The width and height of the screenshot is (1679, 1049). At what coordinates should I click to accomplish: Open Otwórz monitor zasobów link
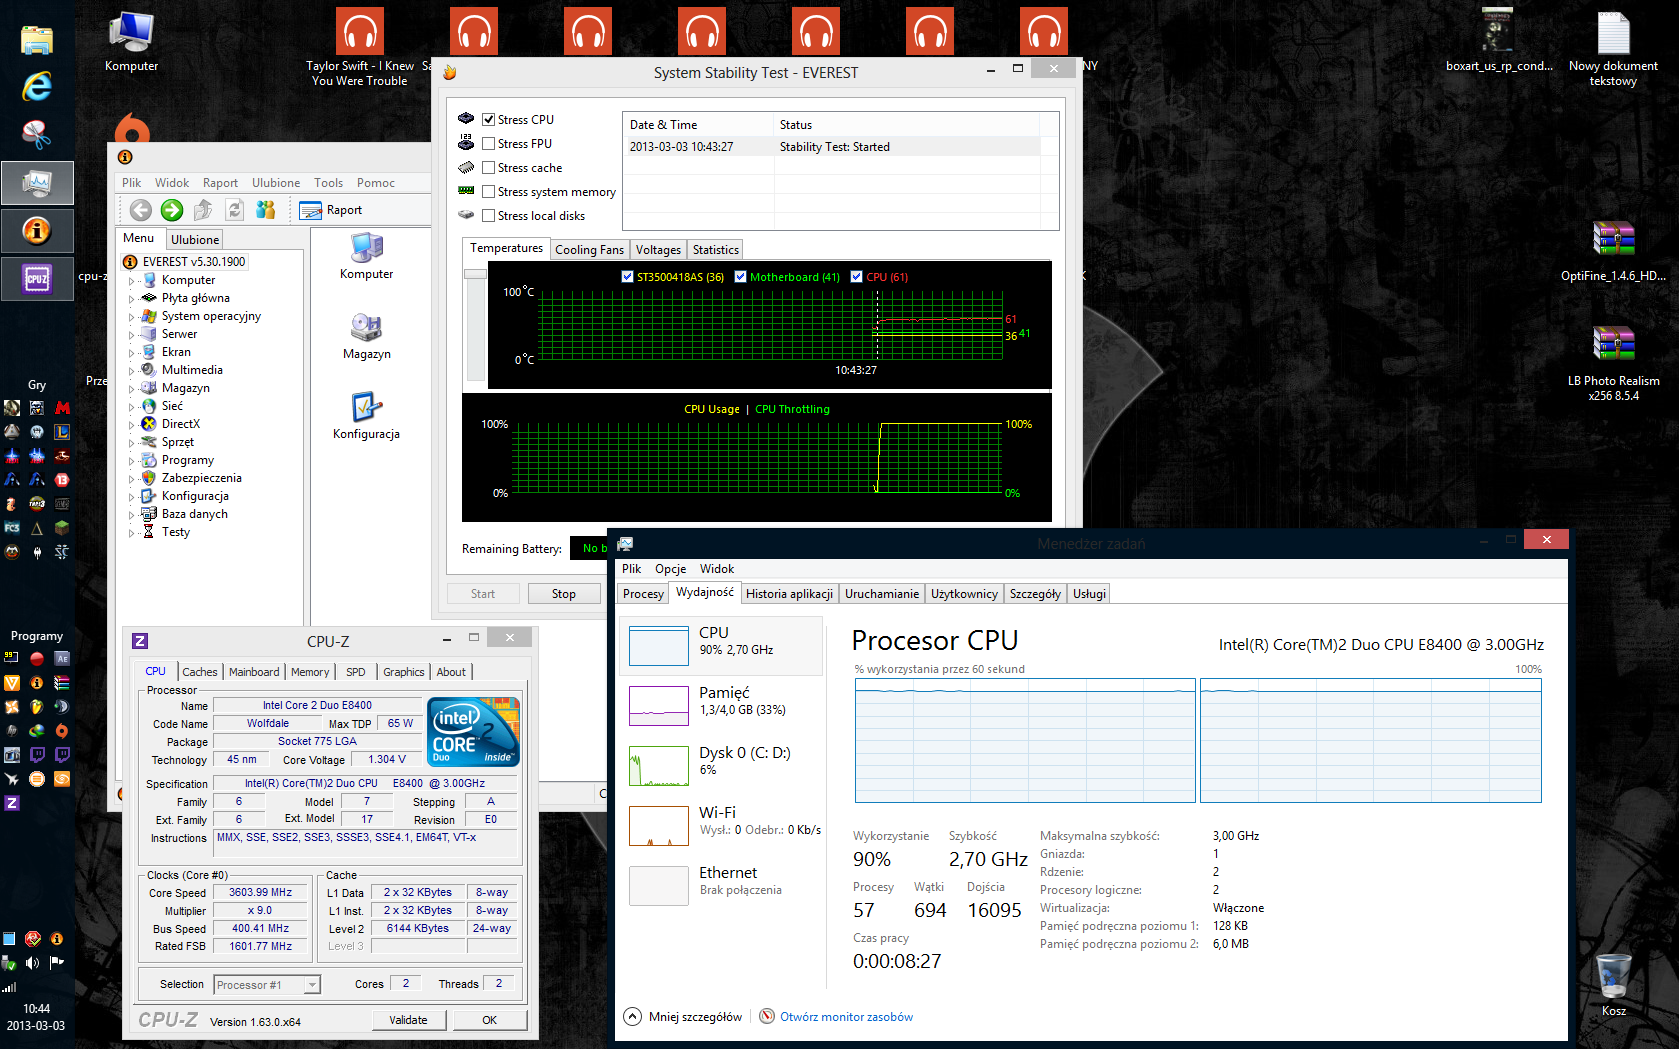click(x=846, y=1017)
